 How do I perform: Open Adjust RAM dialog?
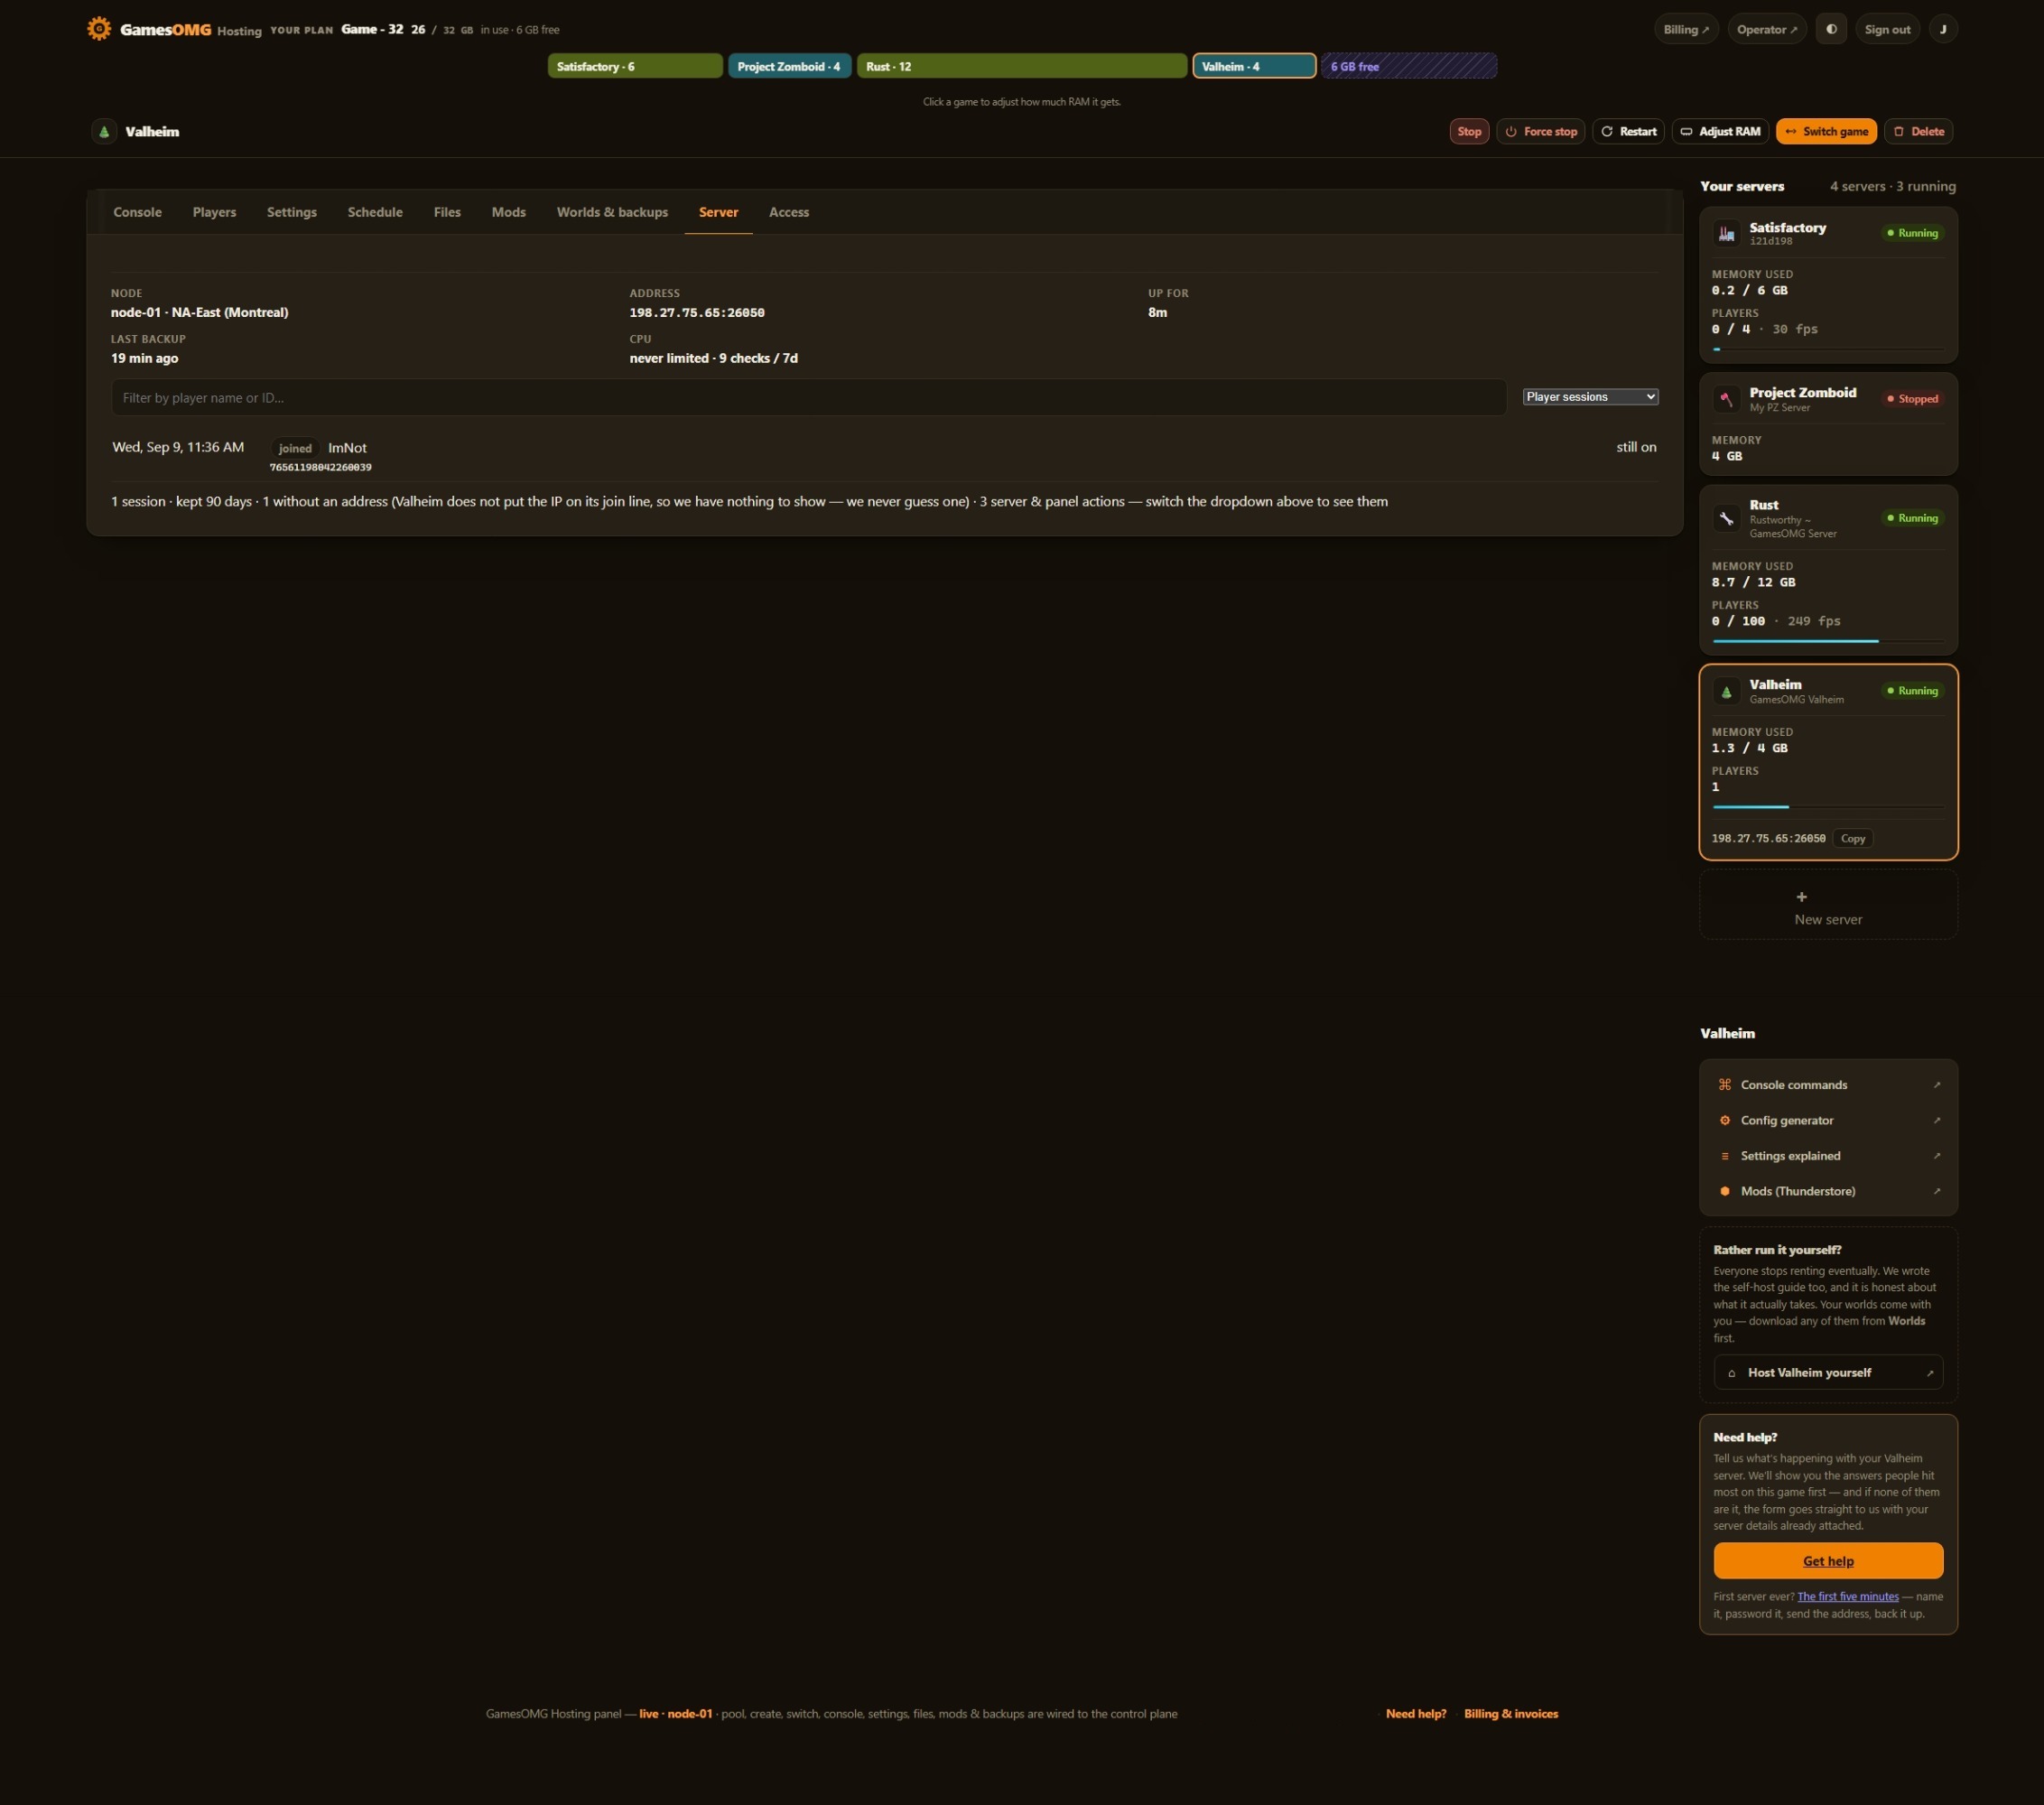tap(1720, 131)
